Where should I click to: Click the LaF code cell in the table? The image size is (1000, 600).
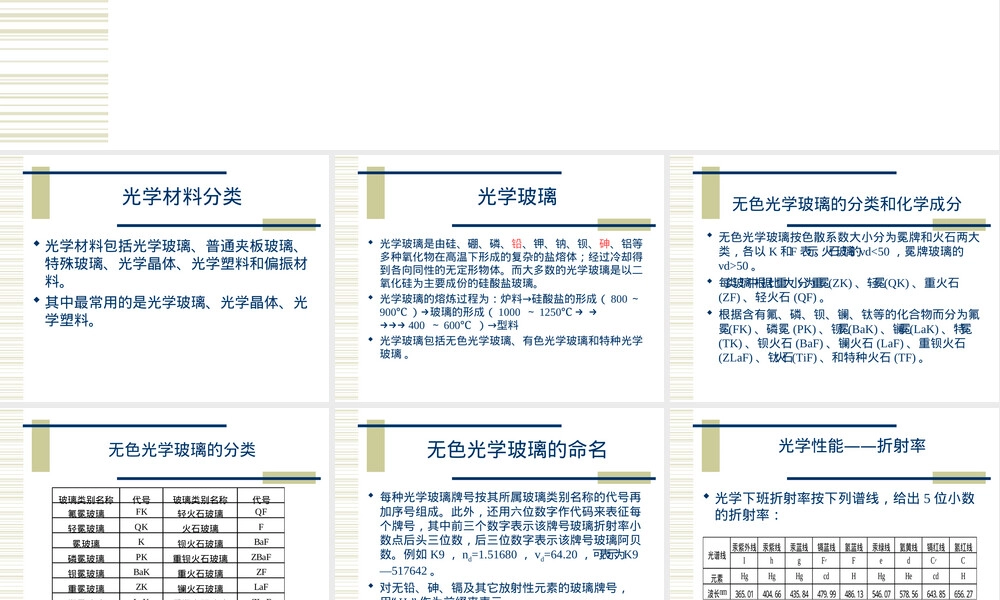click(261, 587)
